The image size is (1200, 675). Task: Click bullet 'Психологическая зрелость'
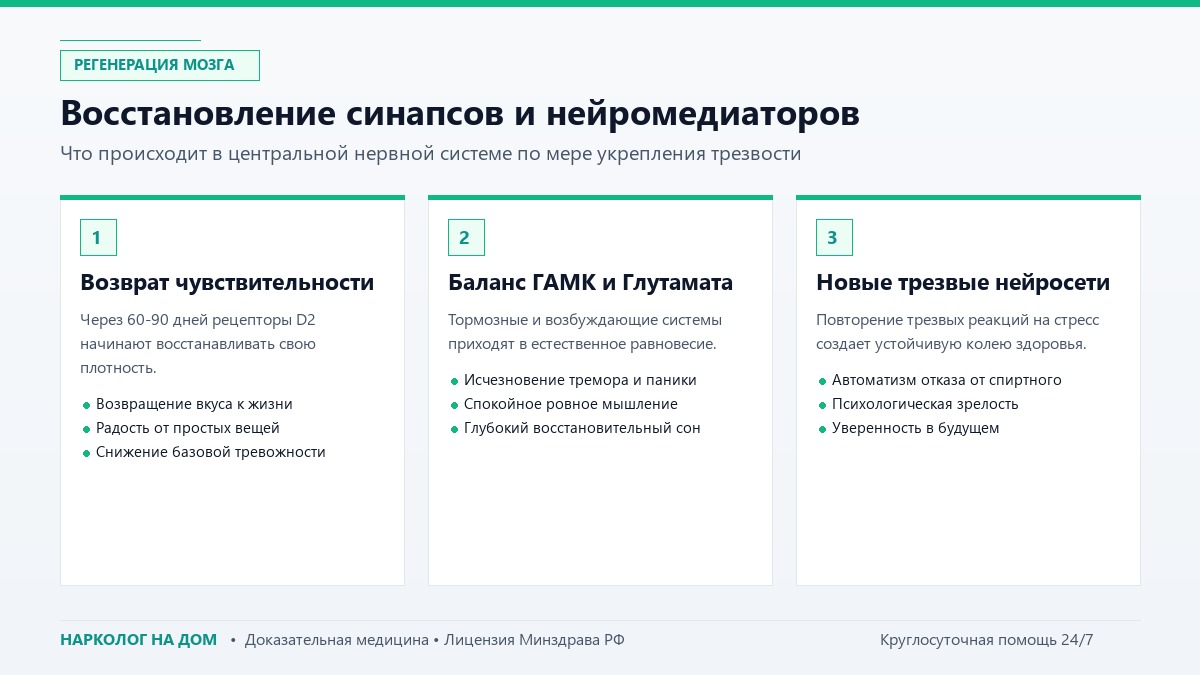click(925, 404)
